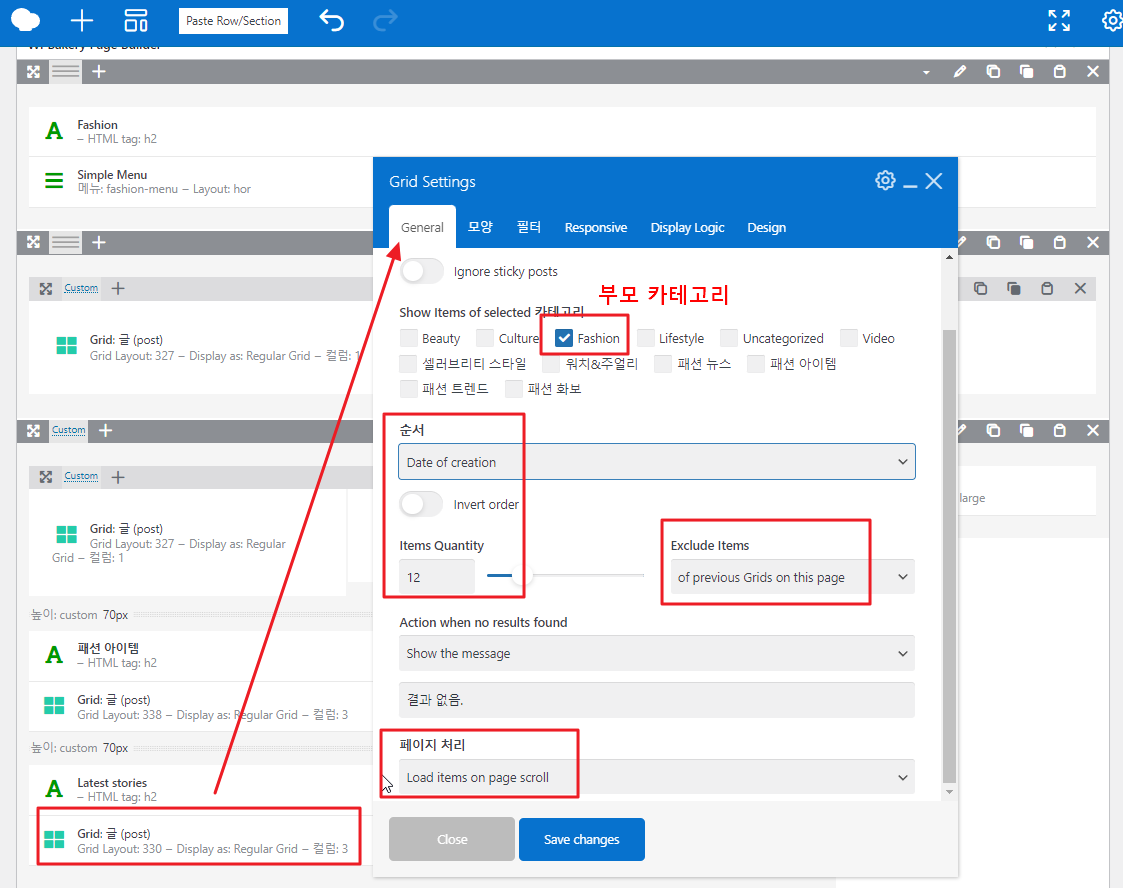The width and height of the screenshot is (1123, 888).
Task: Switch to the 필터 tab
Action: point(529,227)
